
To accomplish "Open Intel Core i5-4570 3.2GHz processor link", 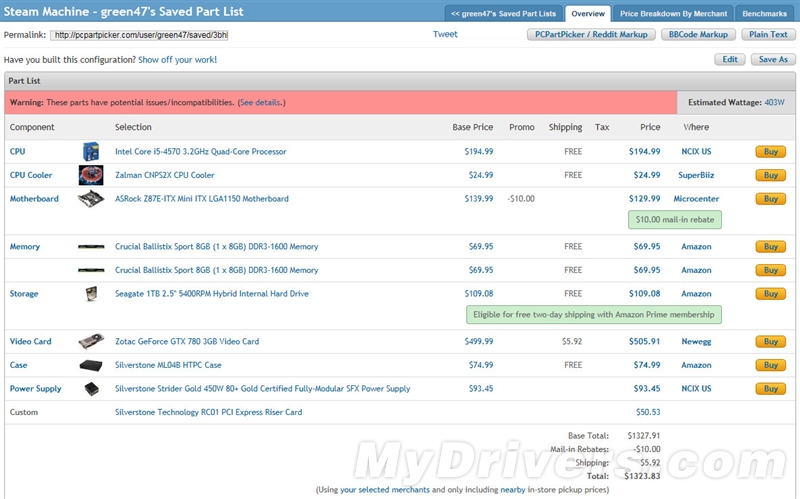I will (x=201, y=152).
